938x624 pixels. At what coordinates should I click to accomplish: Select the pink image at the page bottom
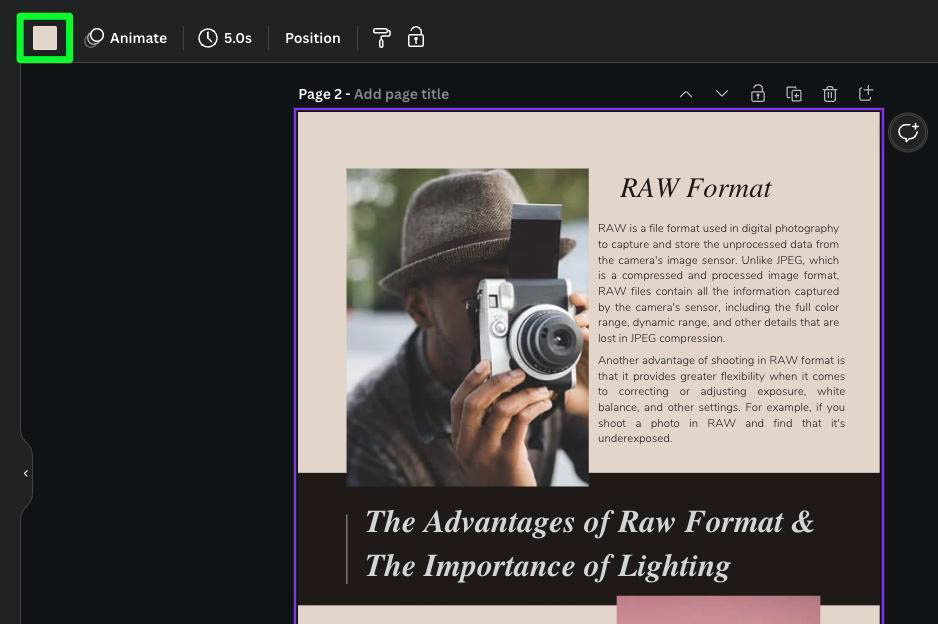tap(718, 610)
